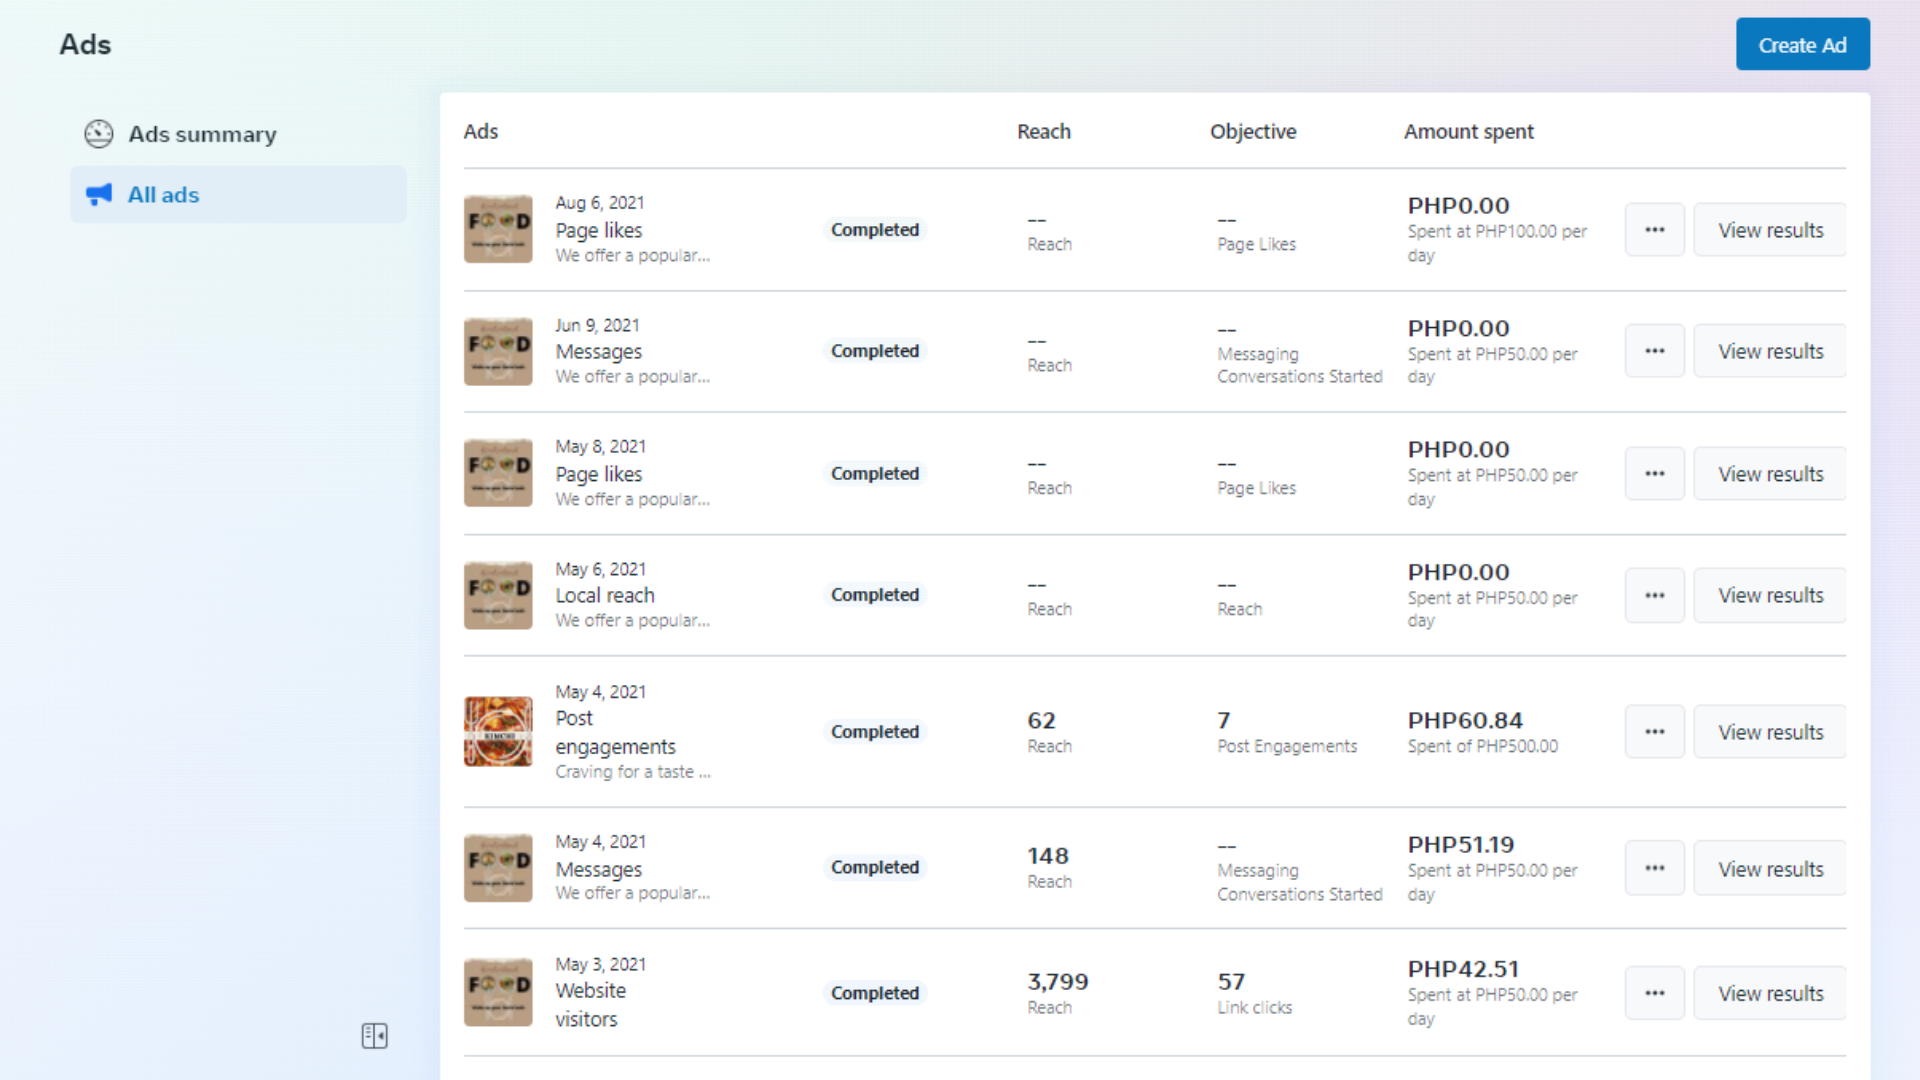Viewport: 1920px width, 1080px height.
Task: Click the All ads megaphone icon
Action: point(99,195)
